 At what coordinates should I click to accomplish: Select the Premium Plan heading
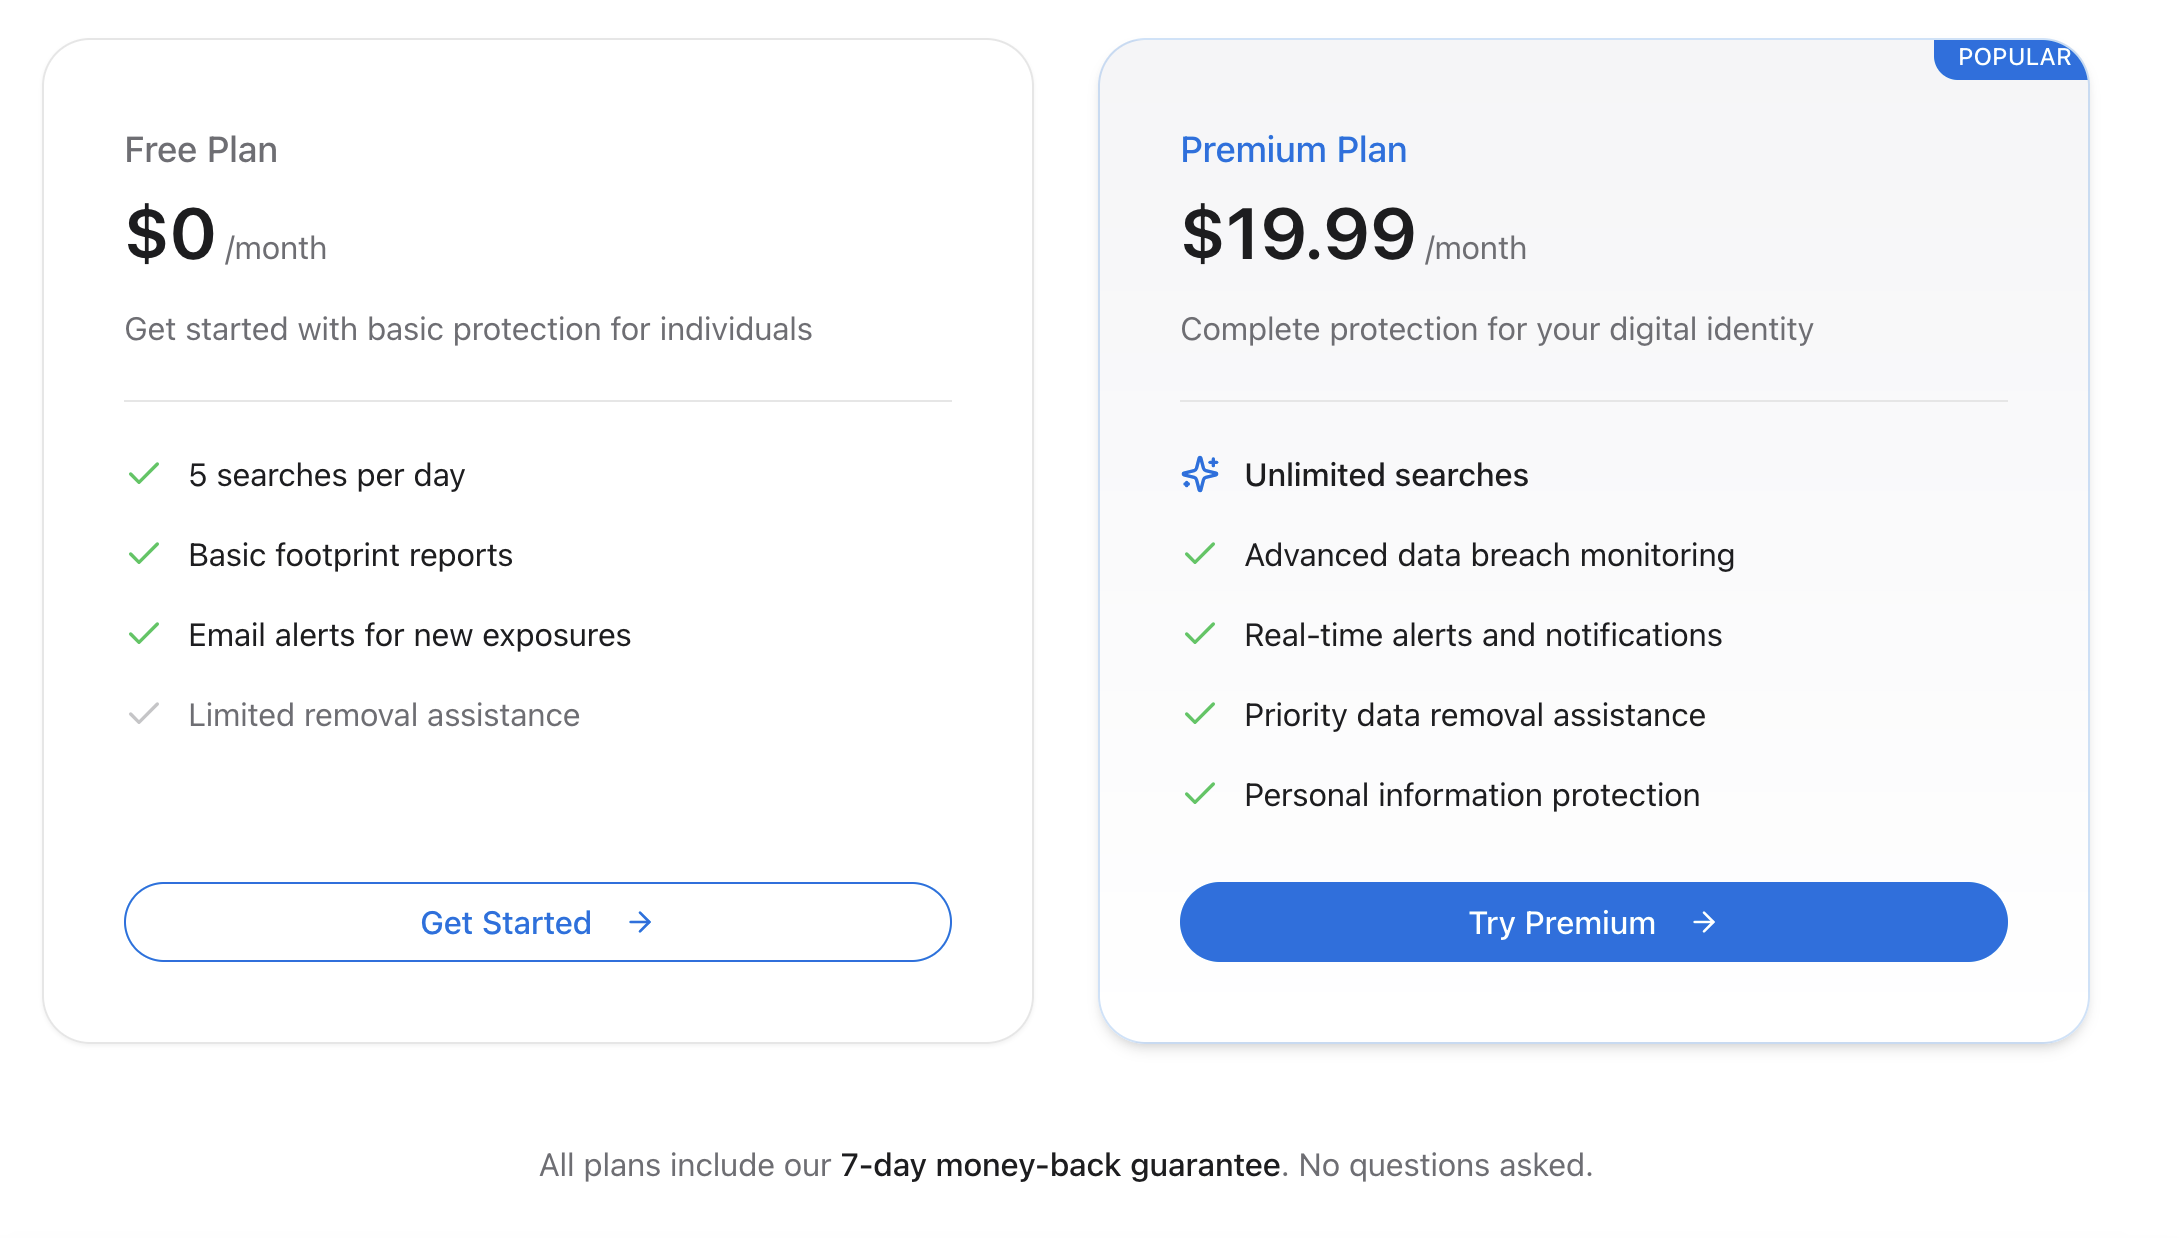(1293, 150)
